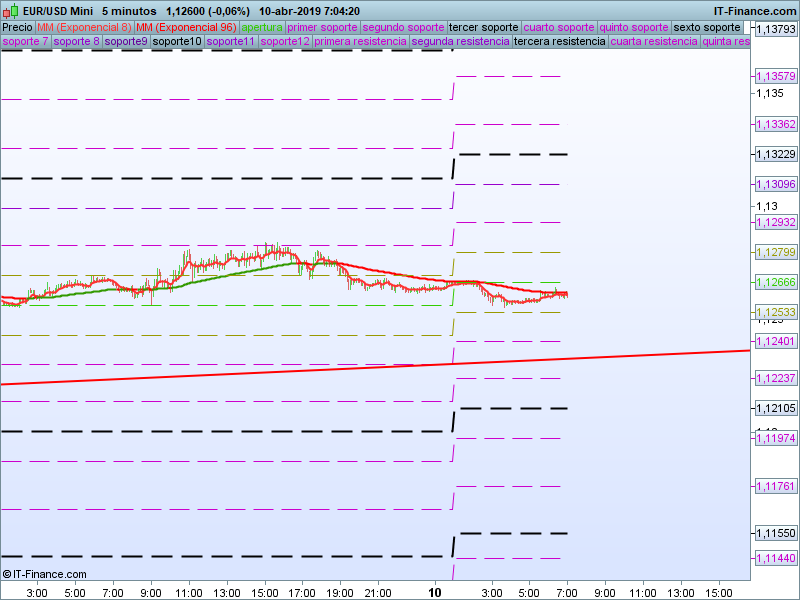Select the soporte10 legend label
Screen dimensions: 800x600
click(x=177, y=42)
